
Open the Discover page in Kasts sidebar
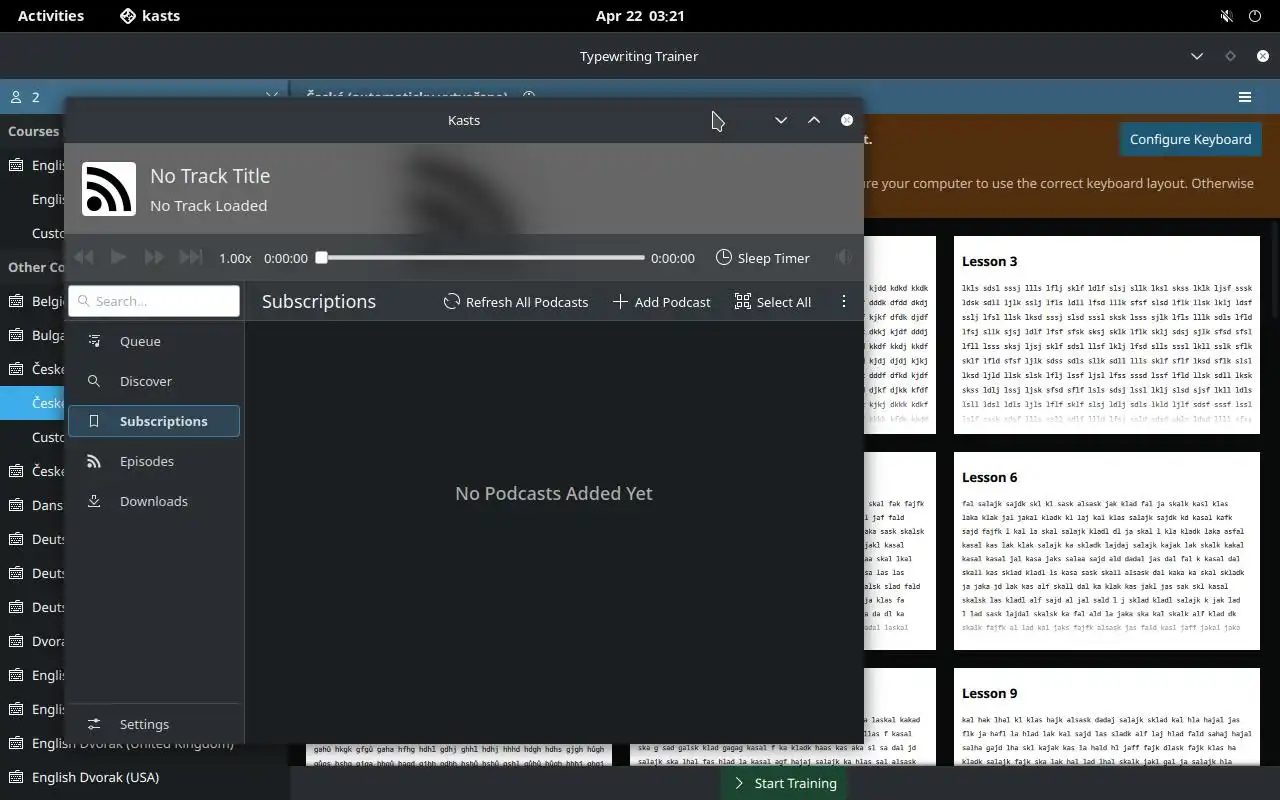[154, 381]
